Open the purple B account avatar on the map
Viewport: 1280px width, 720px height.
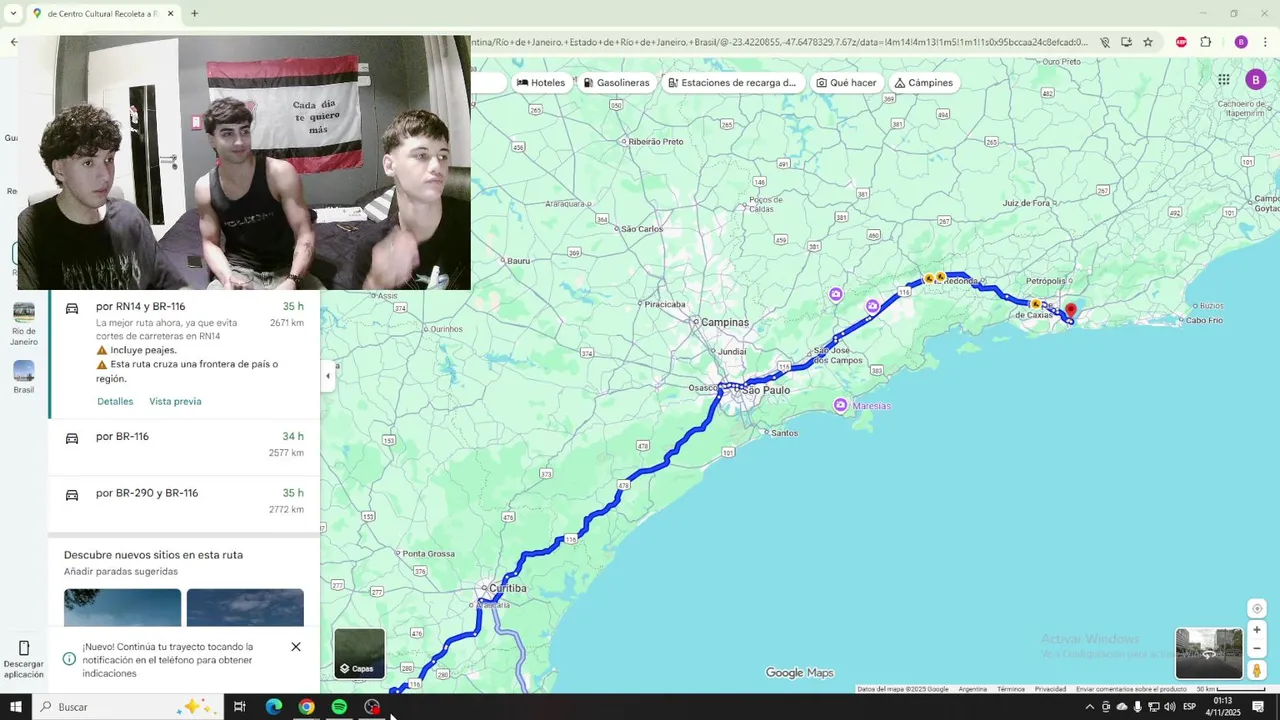click(1256, 80)
